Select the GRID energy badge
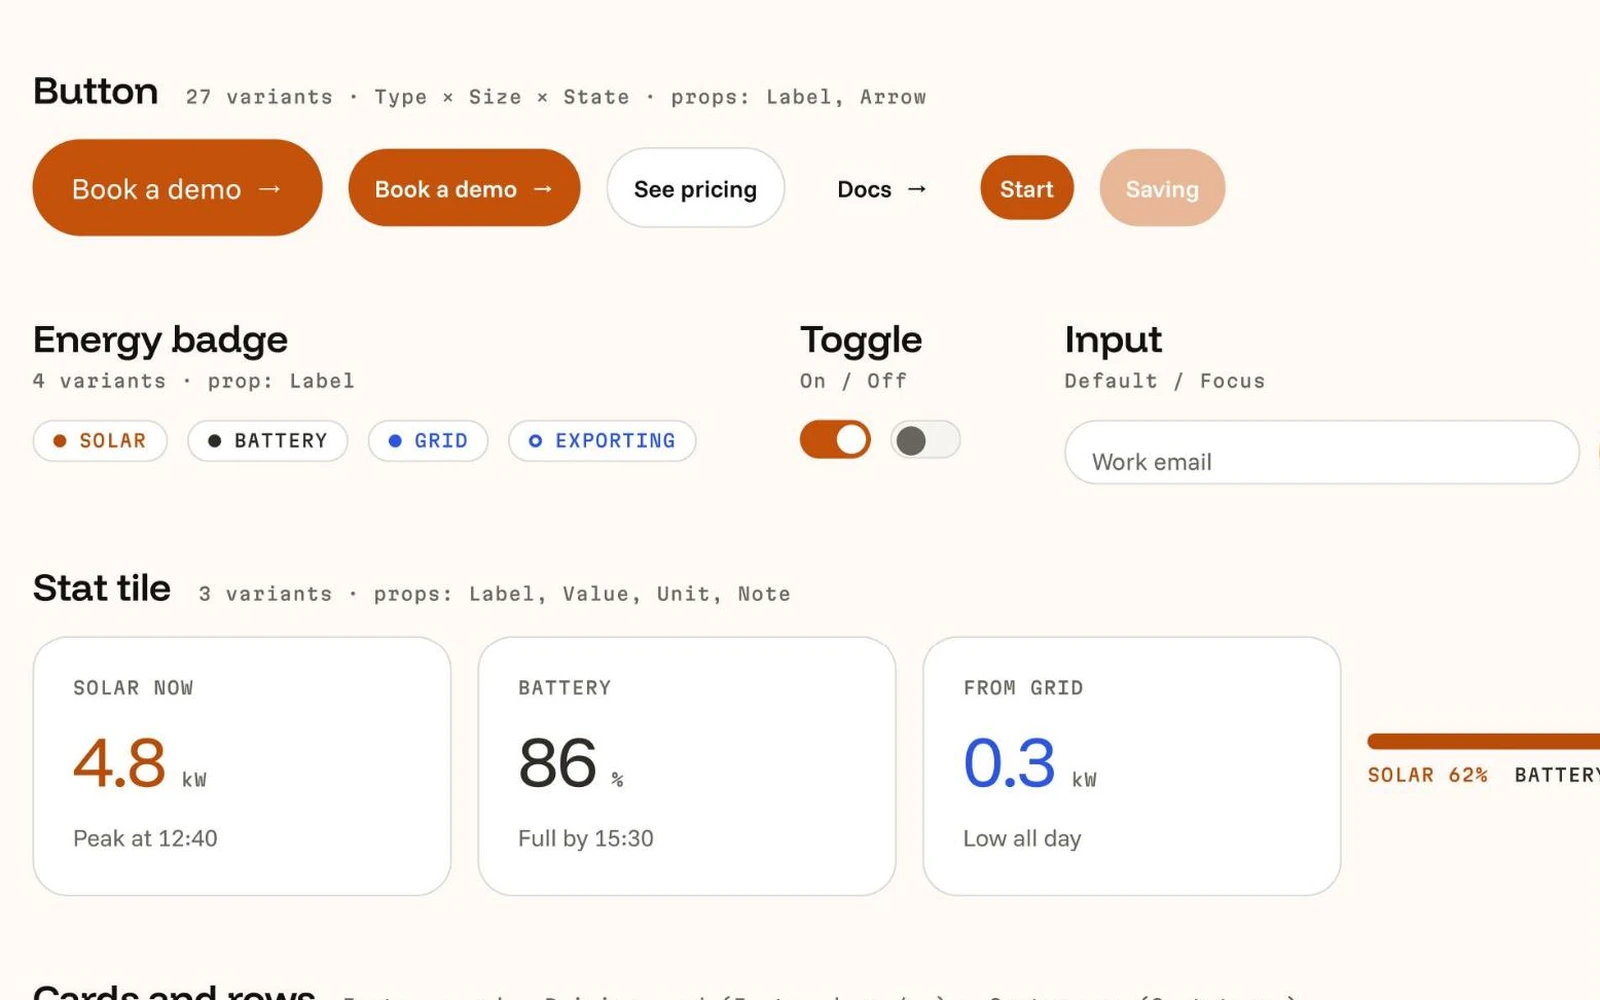The height and width of the screenshot is (1000, 1600). pyautogui.click(x=428, y=441)
